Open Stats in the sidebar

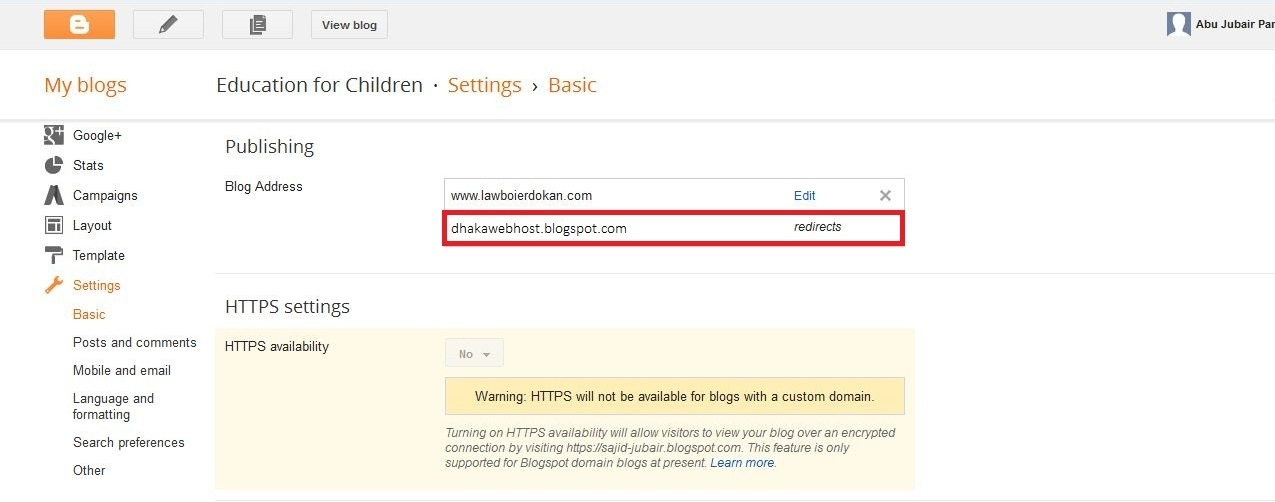pos(88,165)
